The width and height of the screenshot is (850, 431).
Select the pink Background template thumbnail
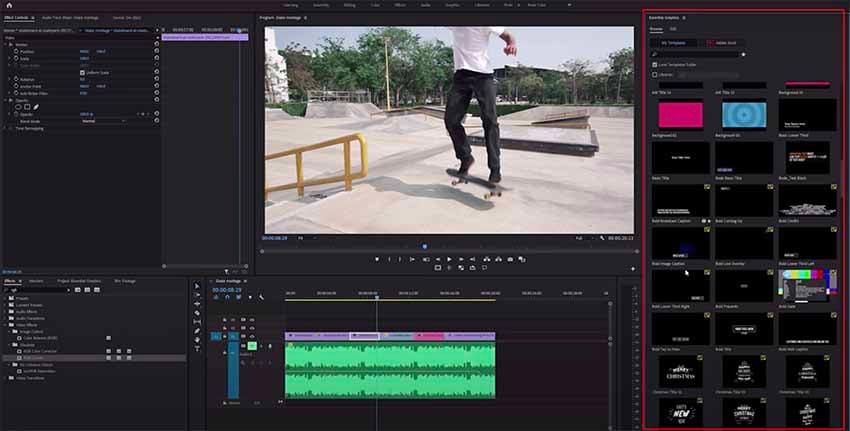(680, 115)
